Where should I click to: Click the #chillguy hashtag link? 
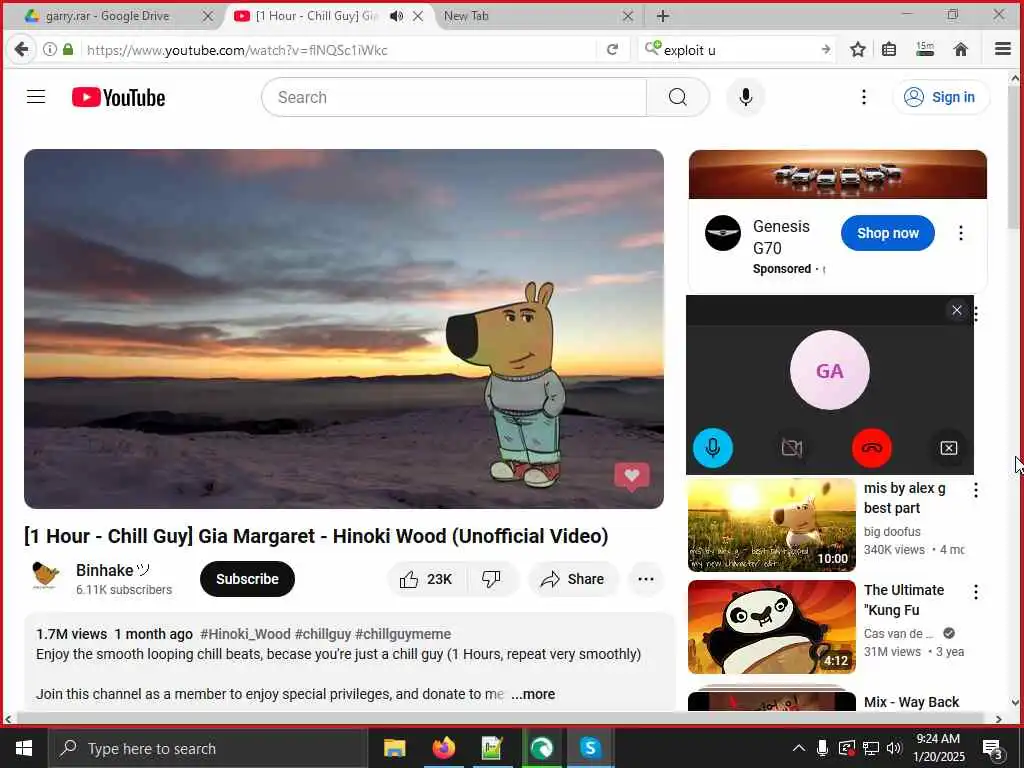tap(323, 634)
